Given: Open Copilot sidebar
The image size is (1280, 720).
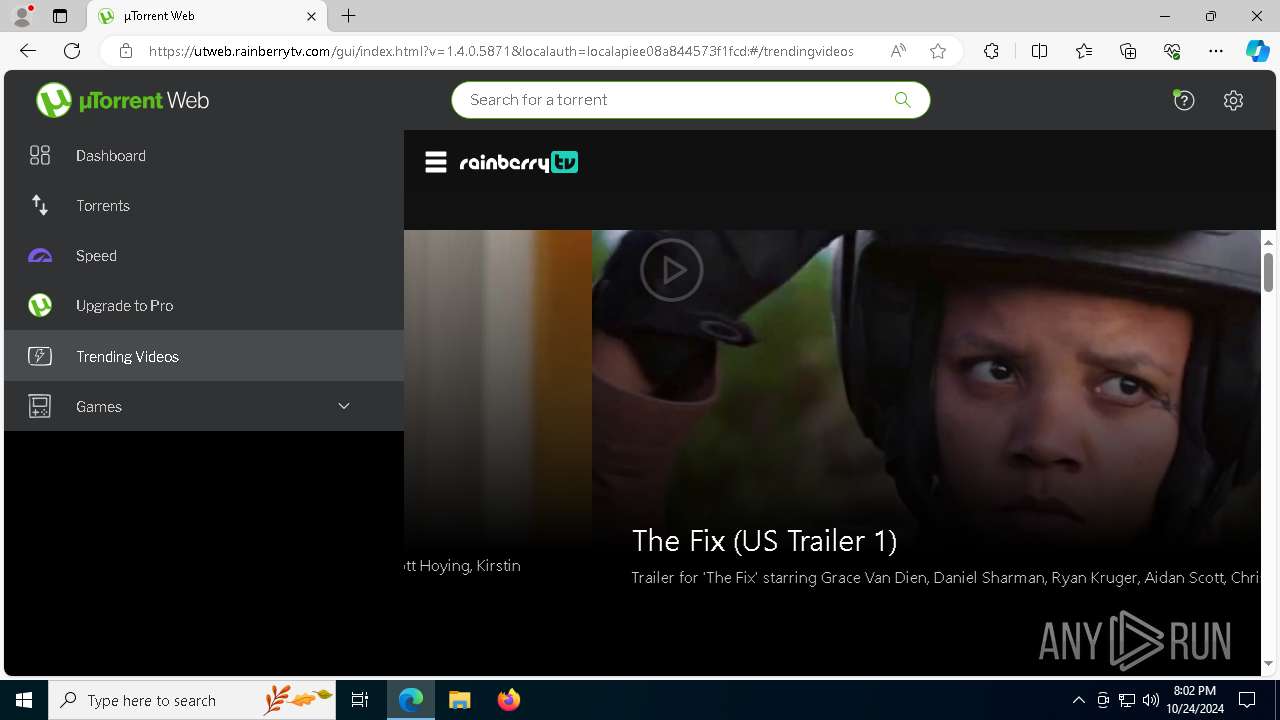Looking at the screenshot, I should [1257, 51].
